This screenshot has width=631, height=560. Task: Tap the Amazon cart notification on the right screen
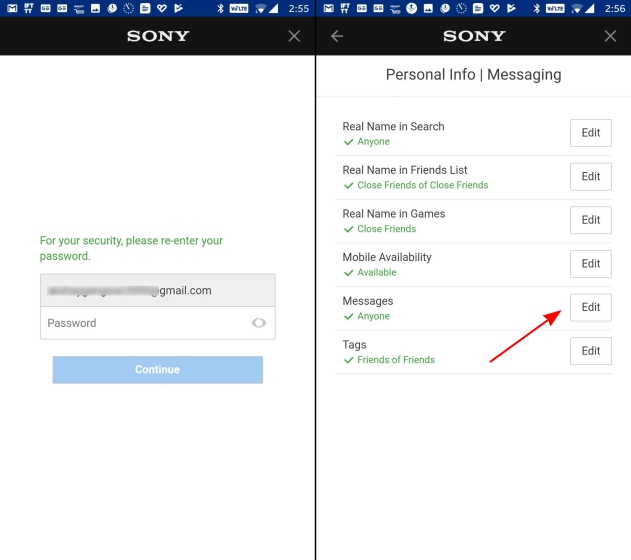click(395, 8)
